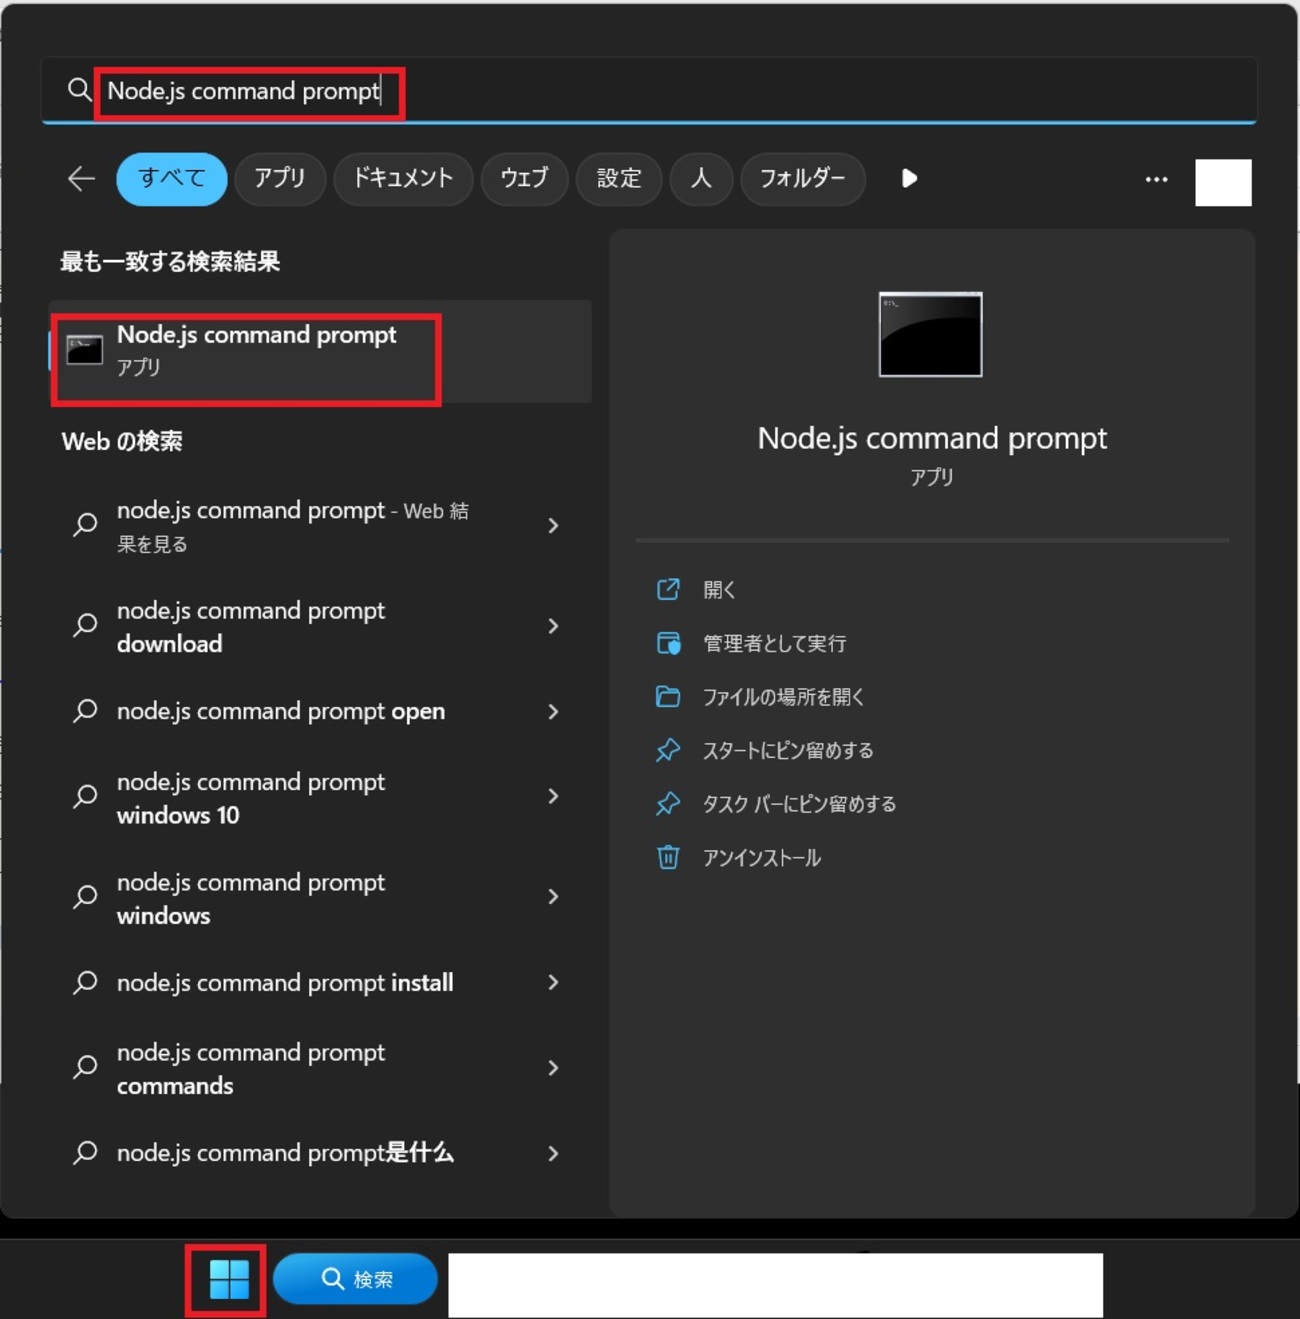This screenshot has width=1300, height=1319.
Task: Click 'node.js command prompt commands' suggestion text
Action: coord(251,1069)
